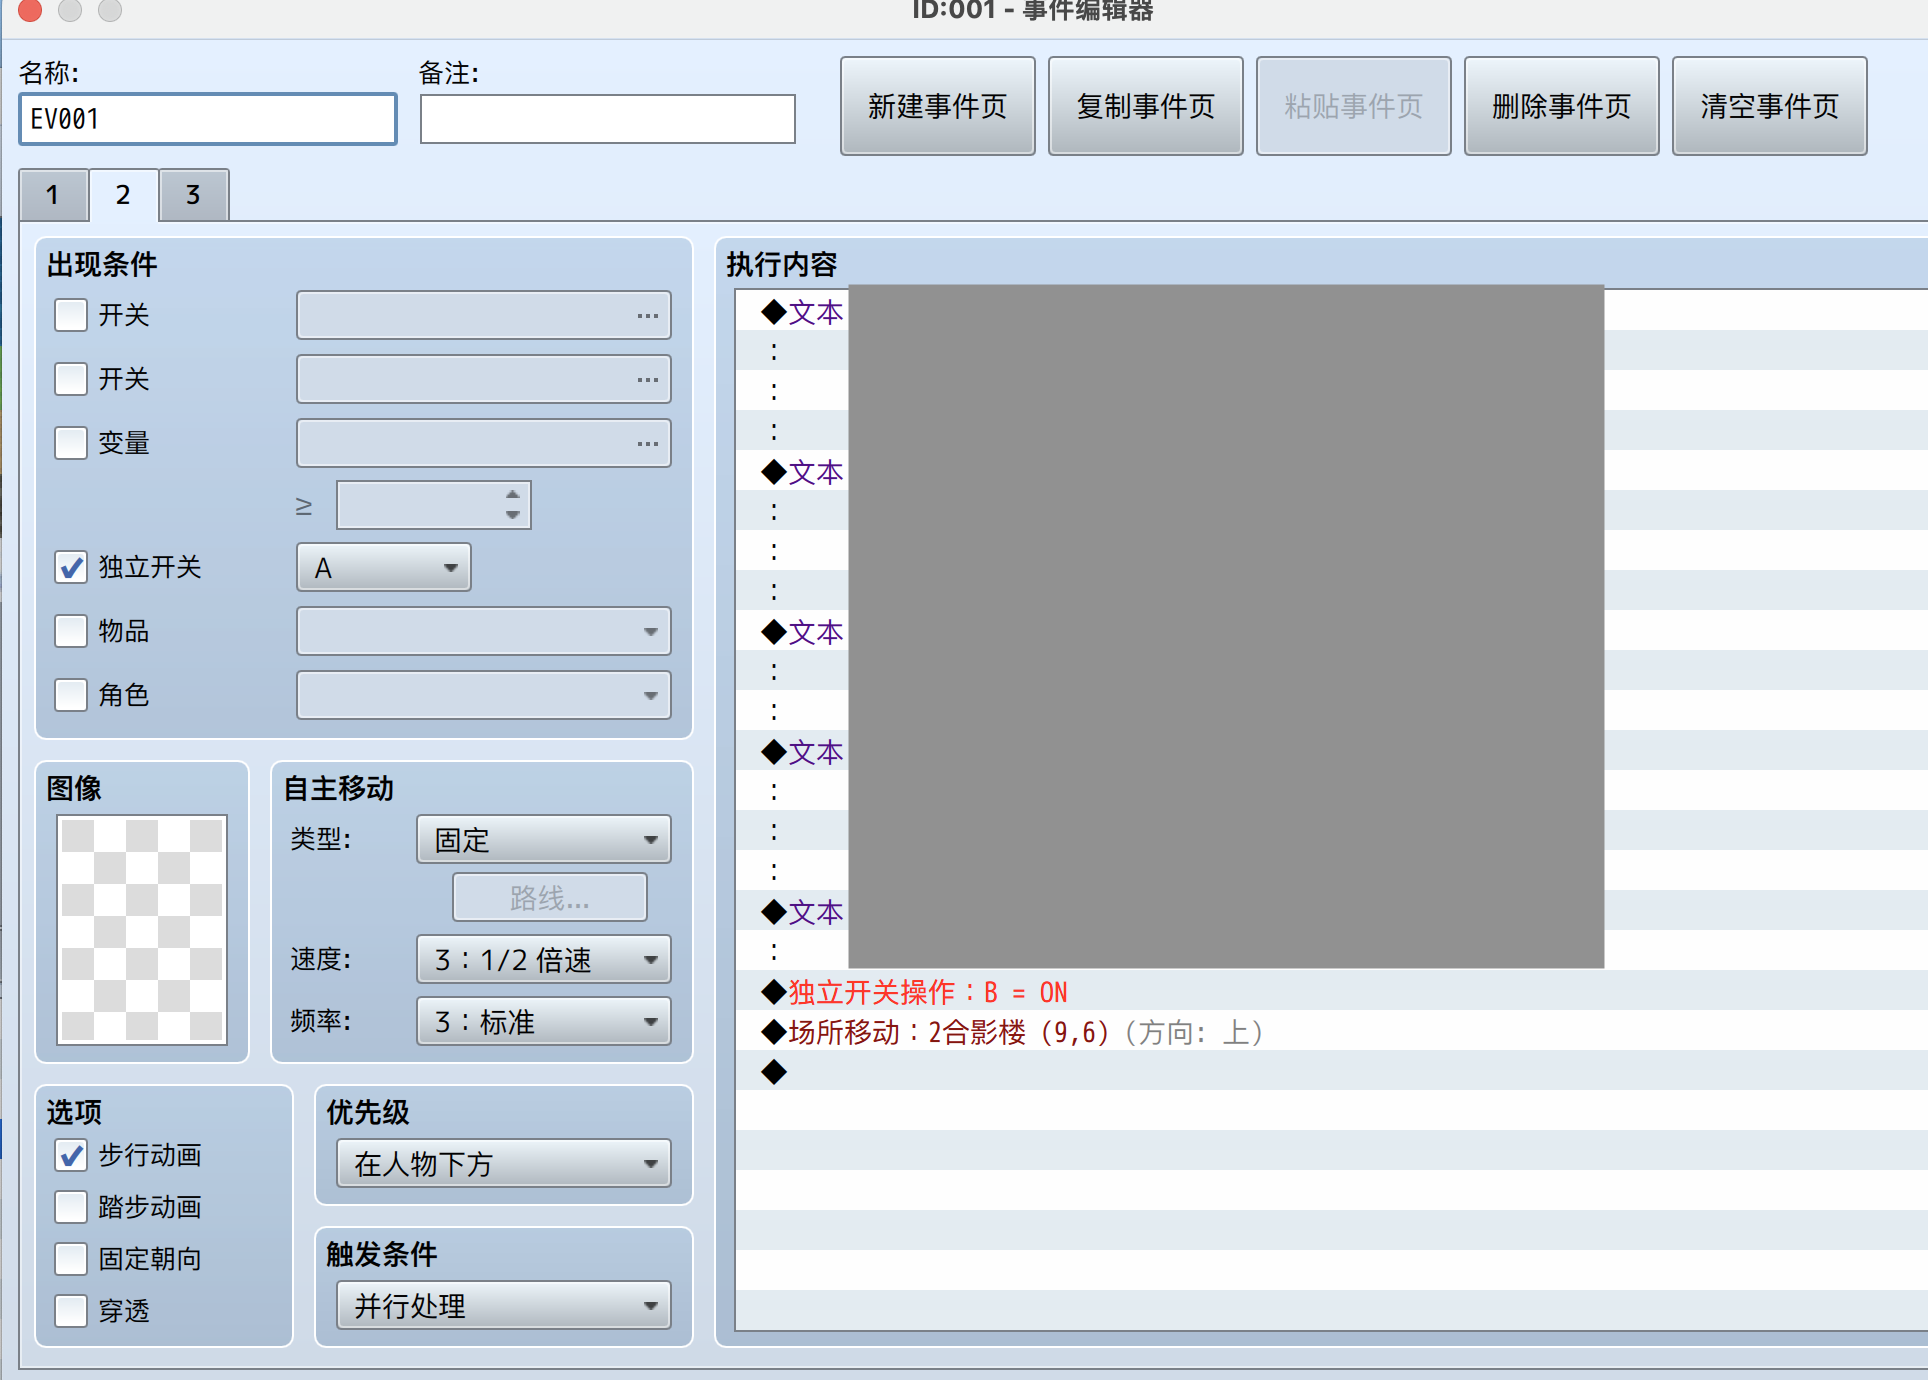Open frequency 3：标准 dropdown
The image size is (1928, 1380).
[x=544, y=1022]
